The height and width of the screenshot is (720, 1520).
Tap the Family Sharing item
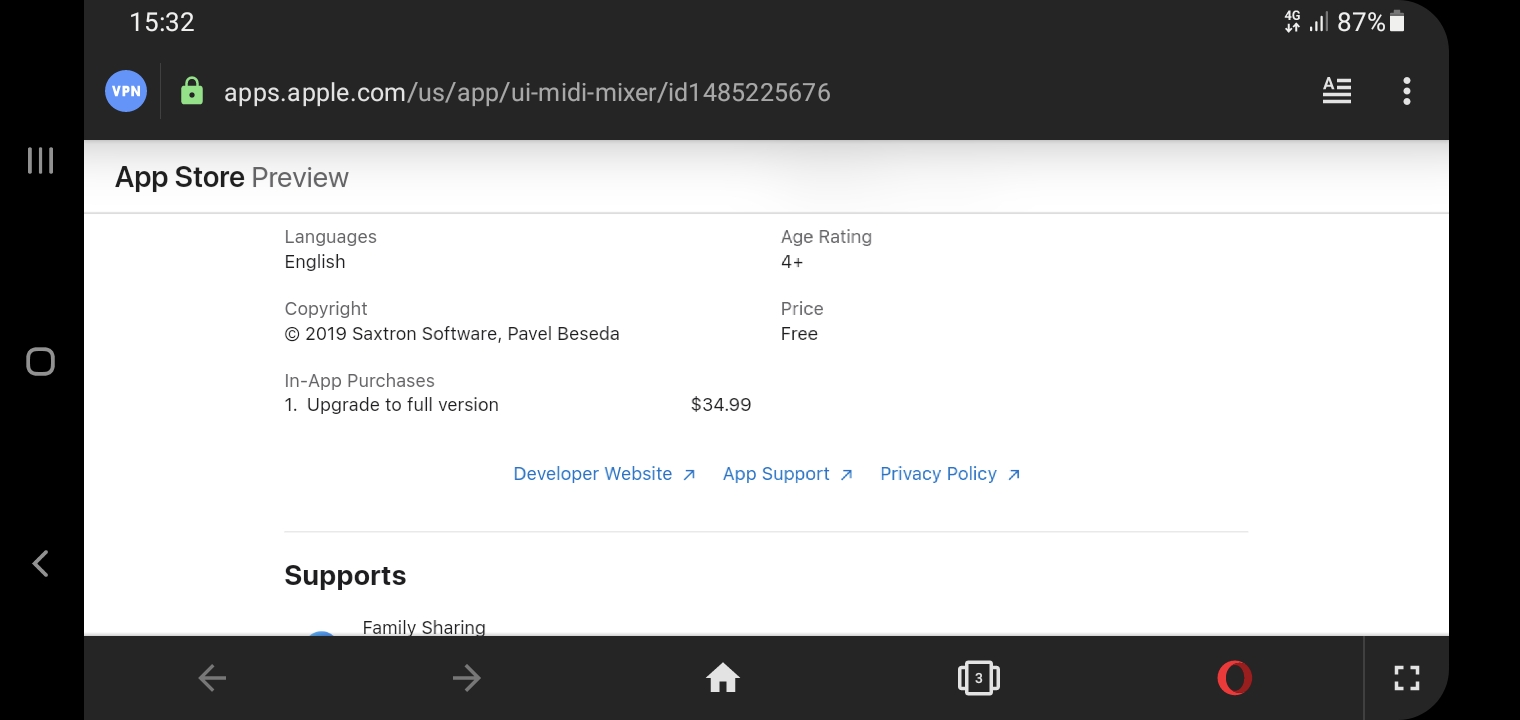tap(423, 627)
